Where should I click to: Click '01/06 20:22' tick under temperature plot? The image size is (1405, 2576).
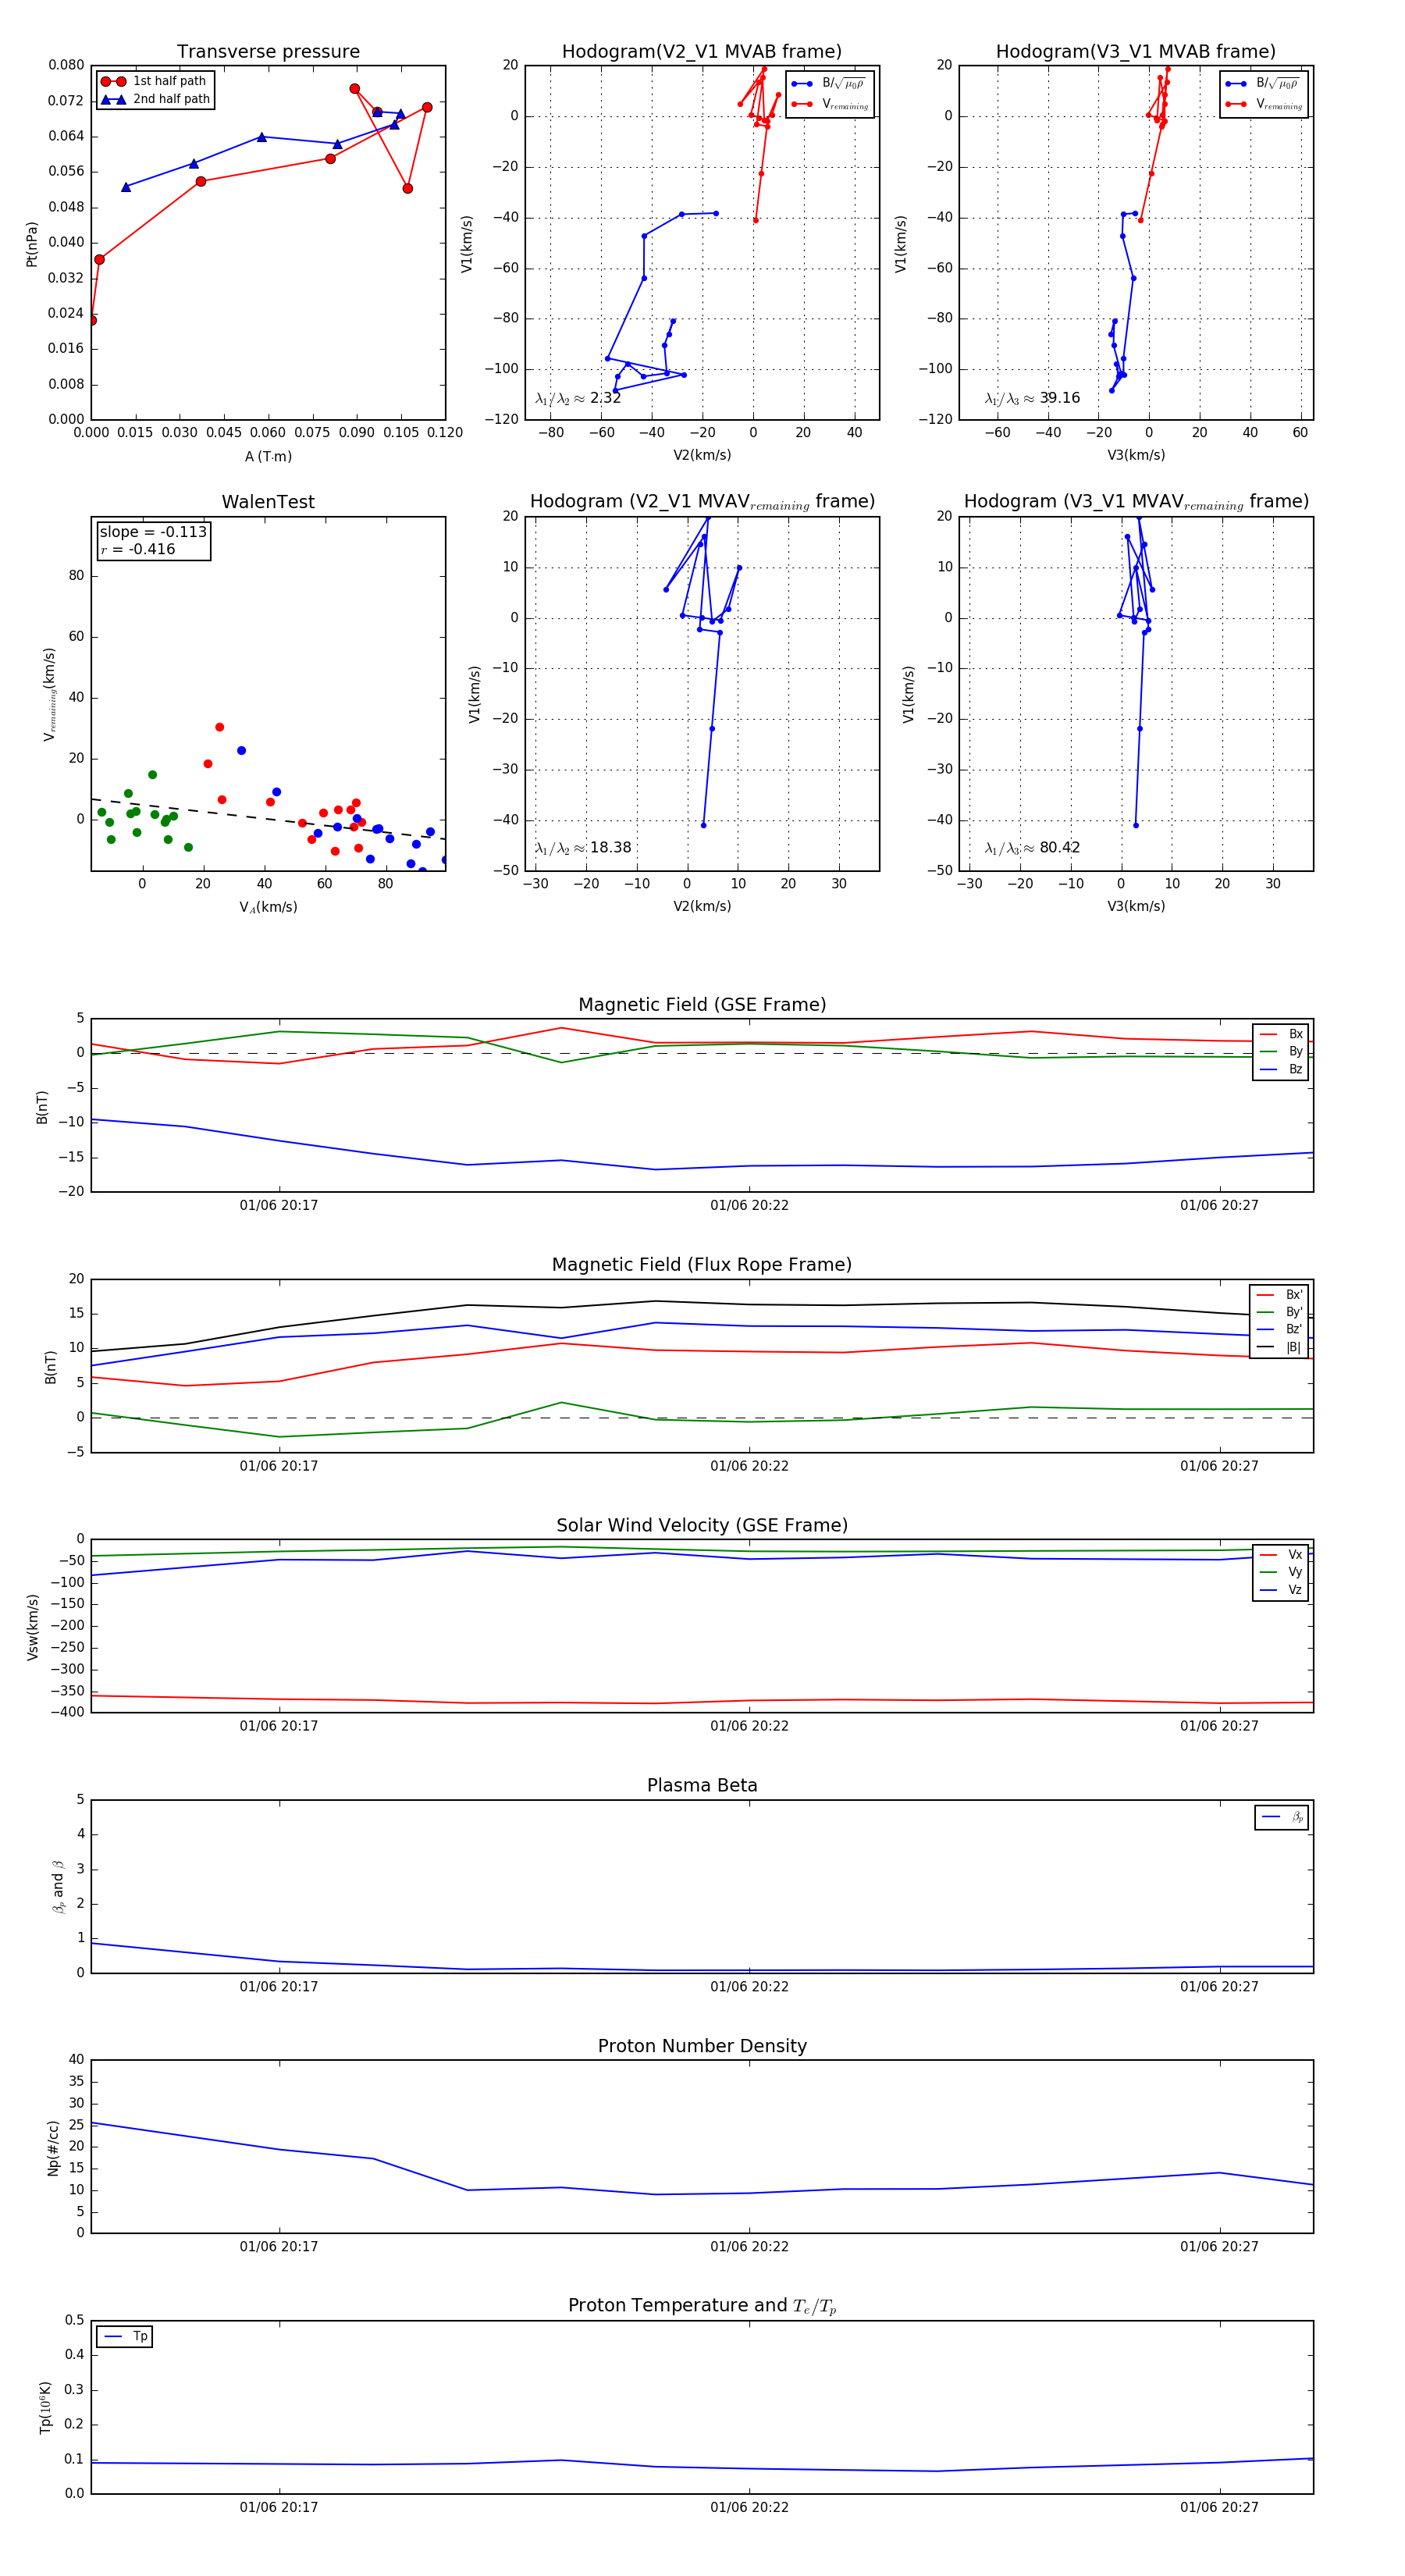(749, 2507)
